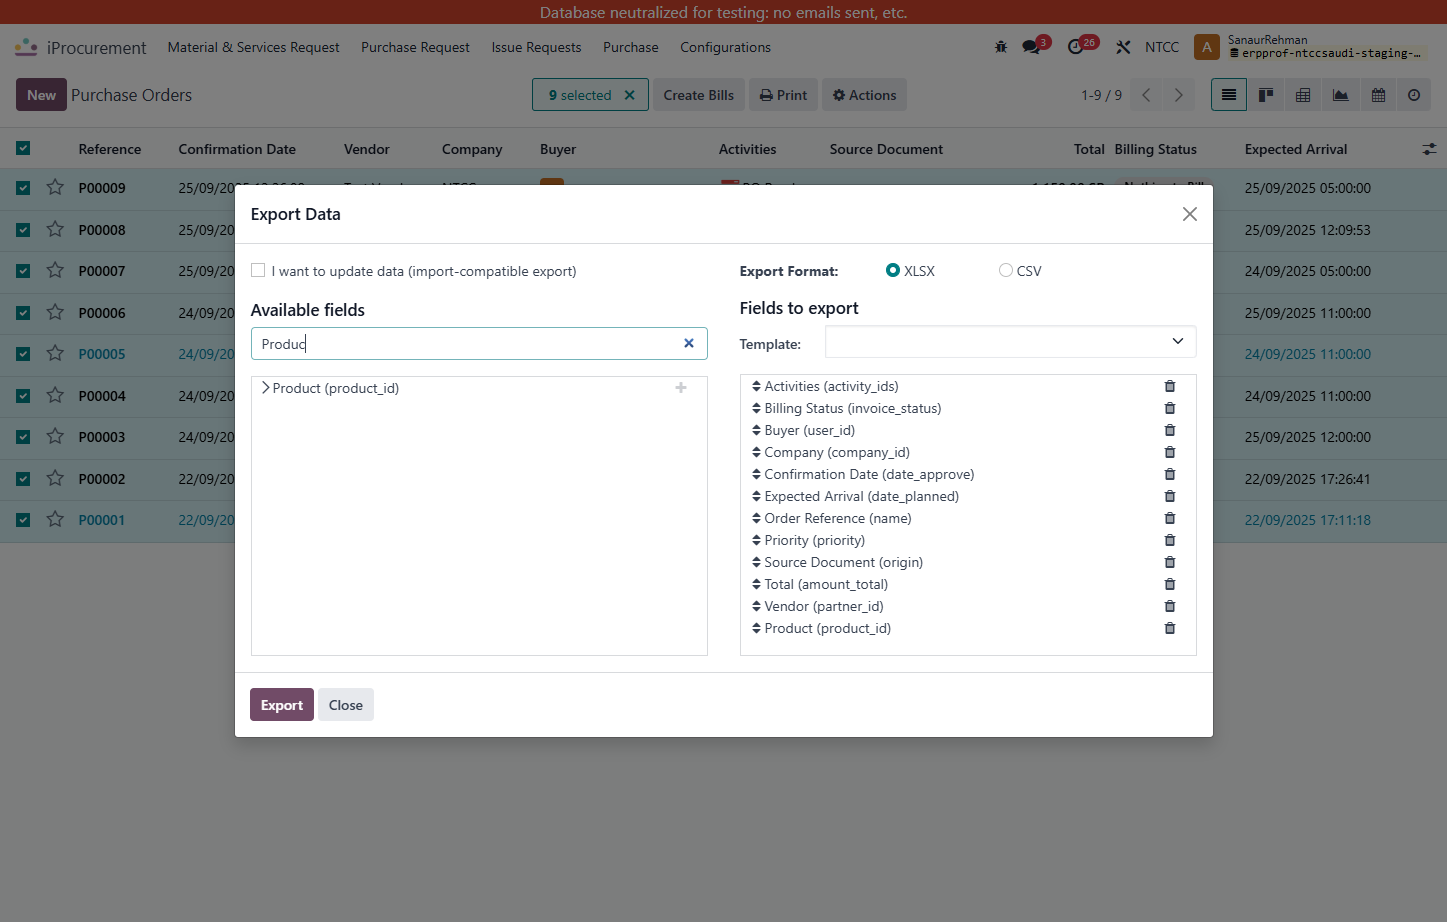This screenshot has width=1447, height=922.
Task: Clear the available fields search box
Action: (689, 343)
